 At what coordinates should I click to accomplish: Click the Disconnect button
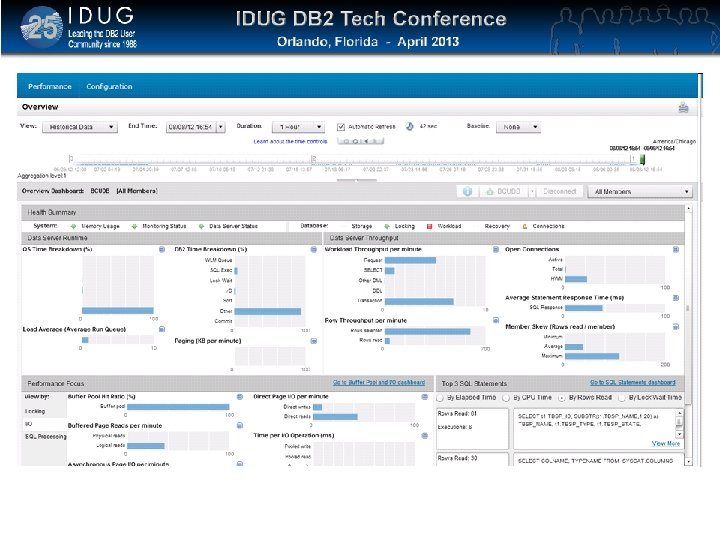560,191
